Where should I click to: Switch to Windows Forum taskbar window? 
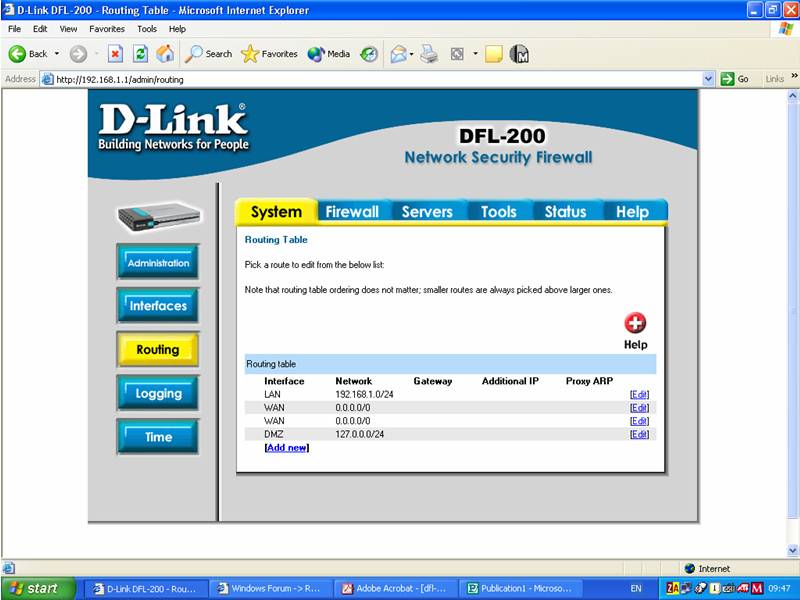tap(270, 588)
